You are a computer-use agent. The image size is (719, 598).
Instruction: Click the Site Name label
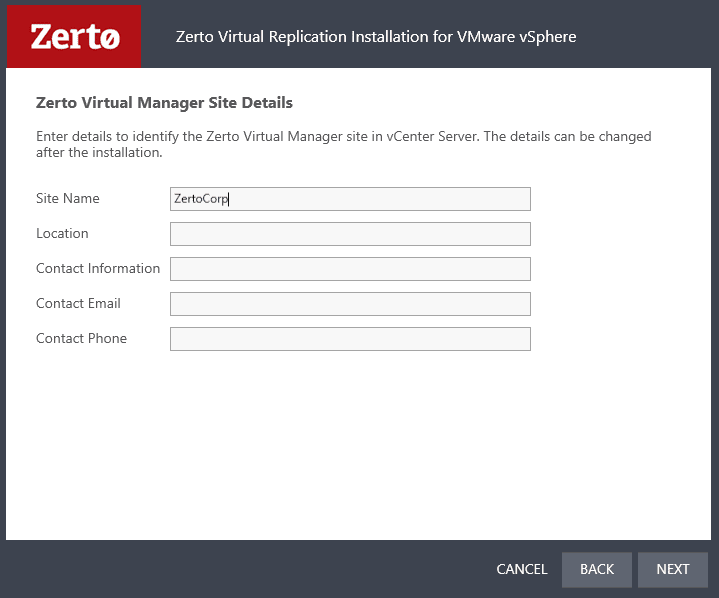68,199
